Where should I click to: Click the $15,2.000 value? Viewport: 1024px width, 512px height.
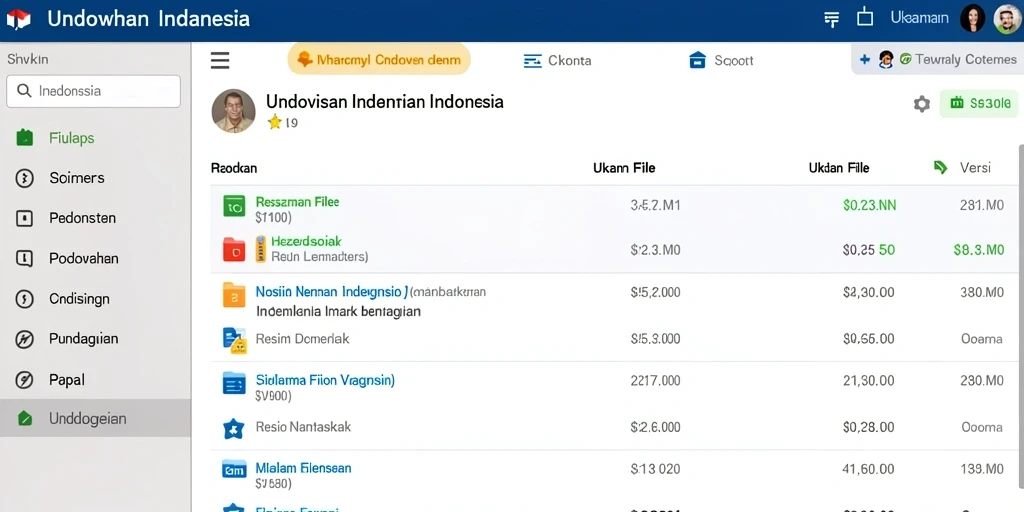coord(655,293)
